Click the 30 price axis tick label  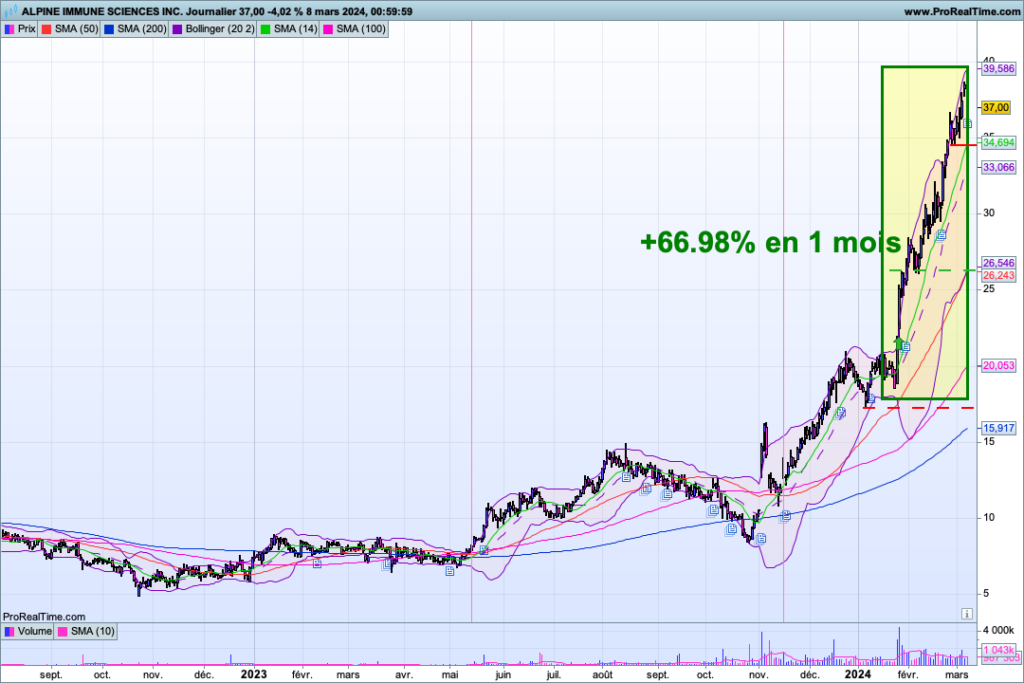point(989,213)
